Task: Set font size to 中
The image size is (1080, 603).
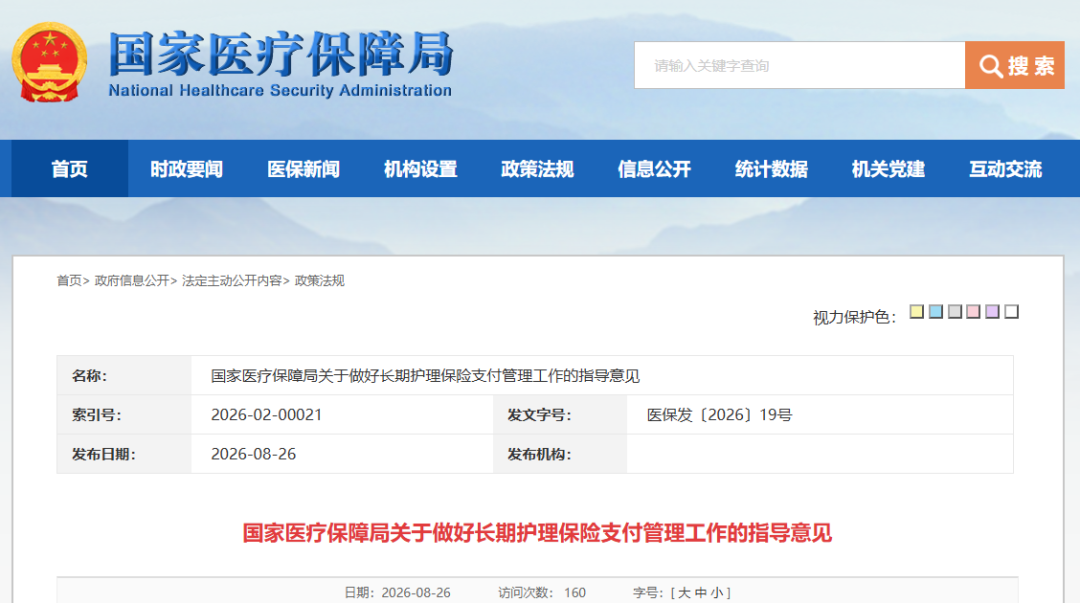Action: point(700,593)
